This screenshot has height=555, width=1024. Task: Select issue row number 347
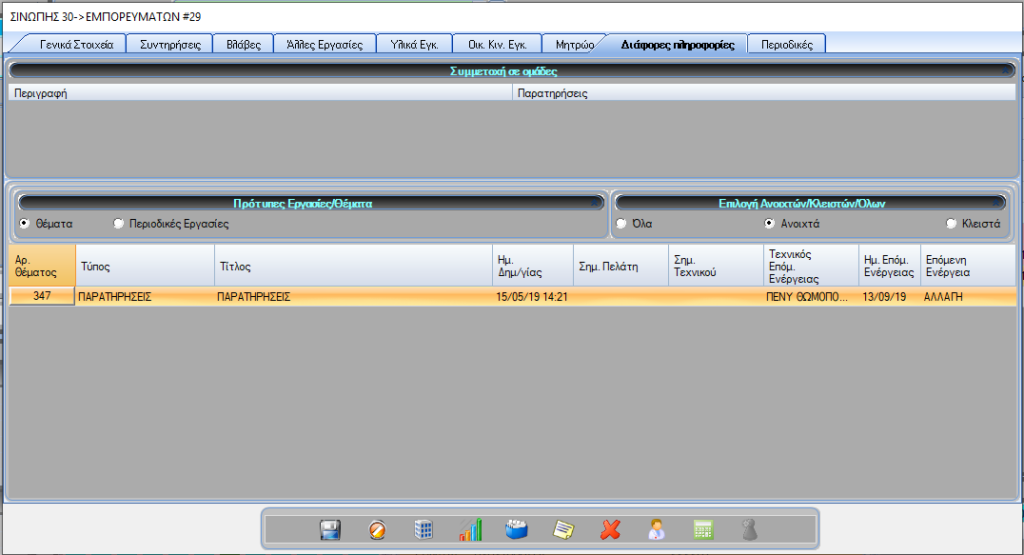[42, 297]
